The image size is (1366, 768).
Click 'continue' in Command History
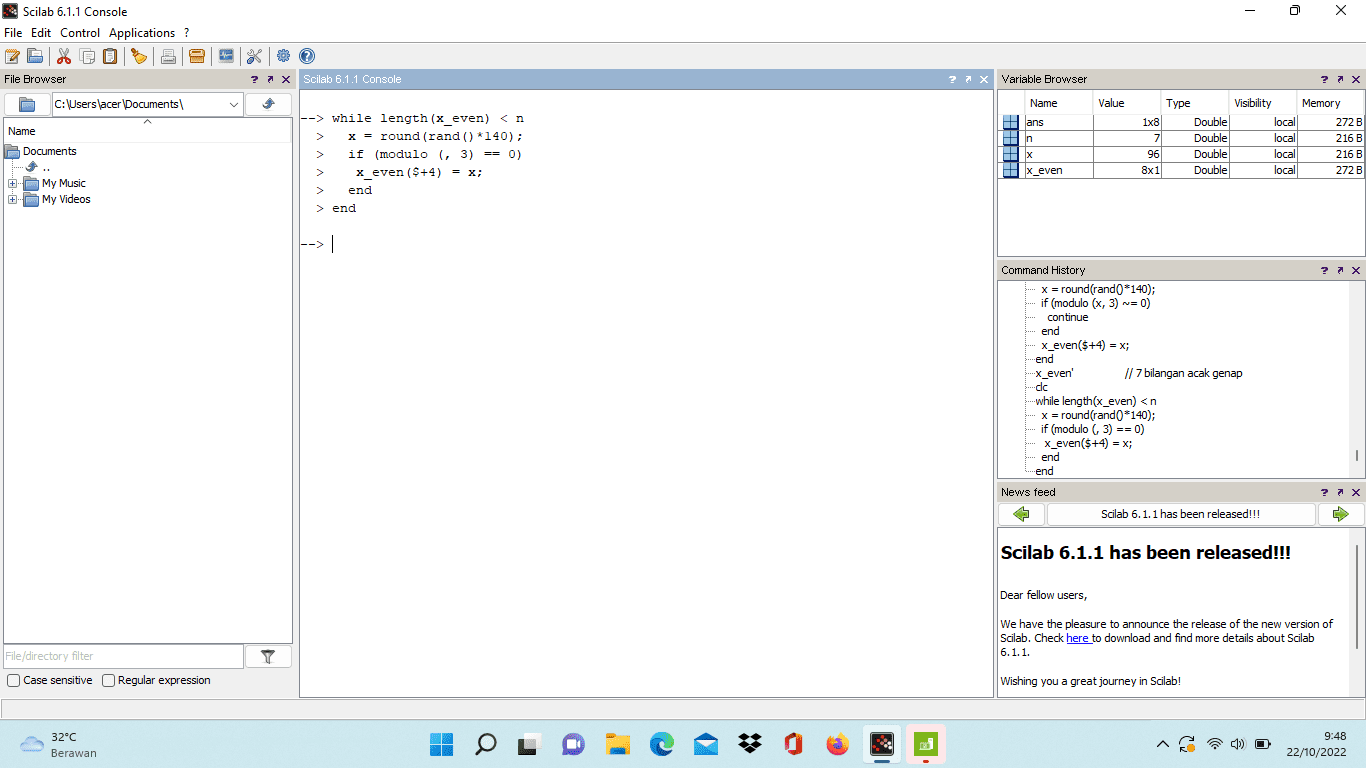1068,317
